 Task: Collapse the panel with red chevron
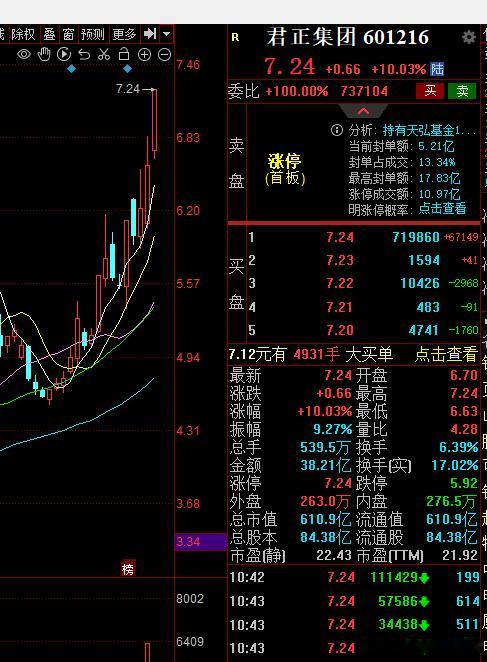click(x=364, y=111)
